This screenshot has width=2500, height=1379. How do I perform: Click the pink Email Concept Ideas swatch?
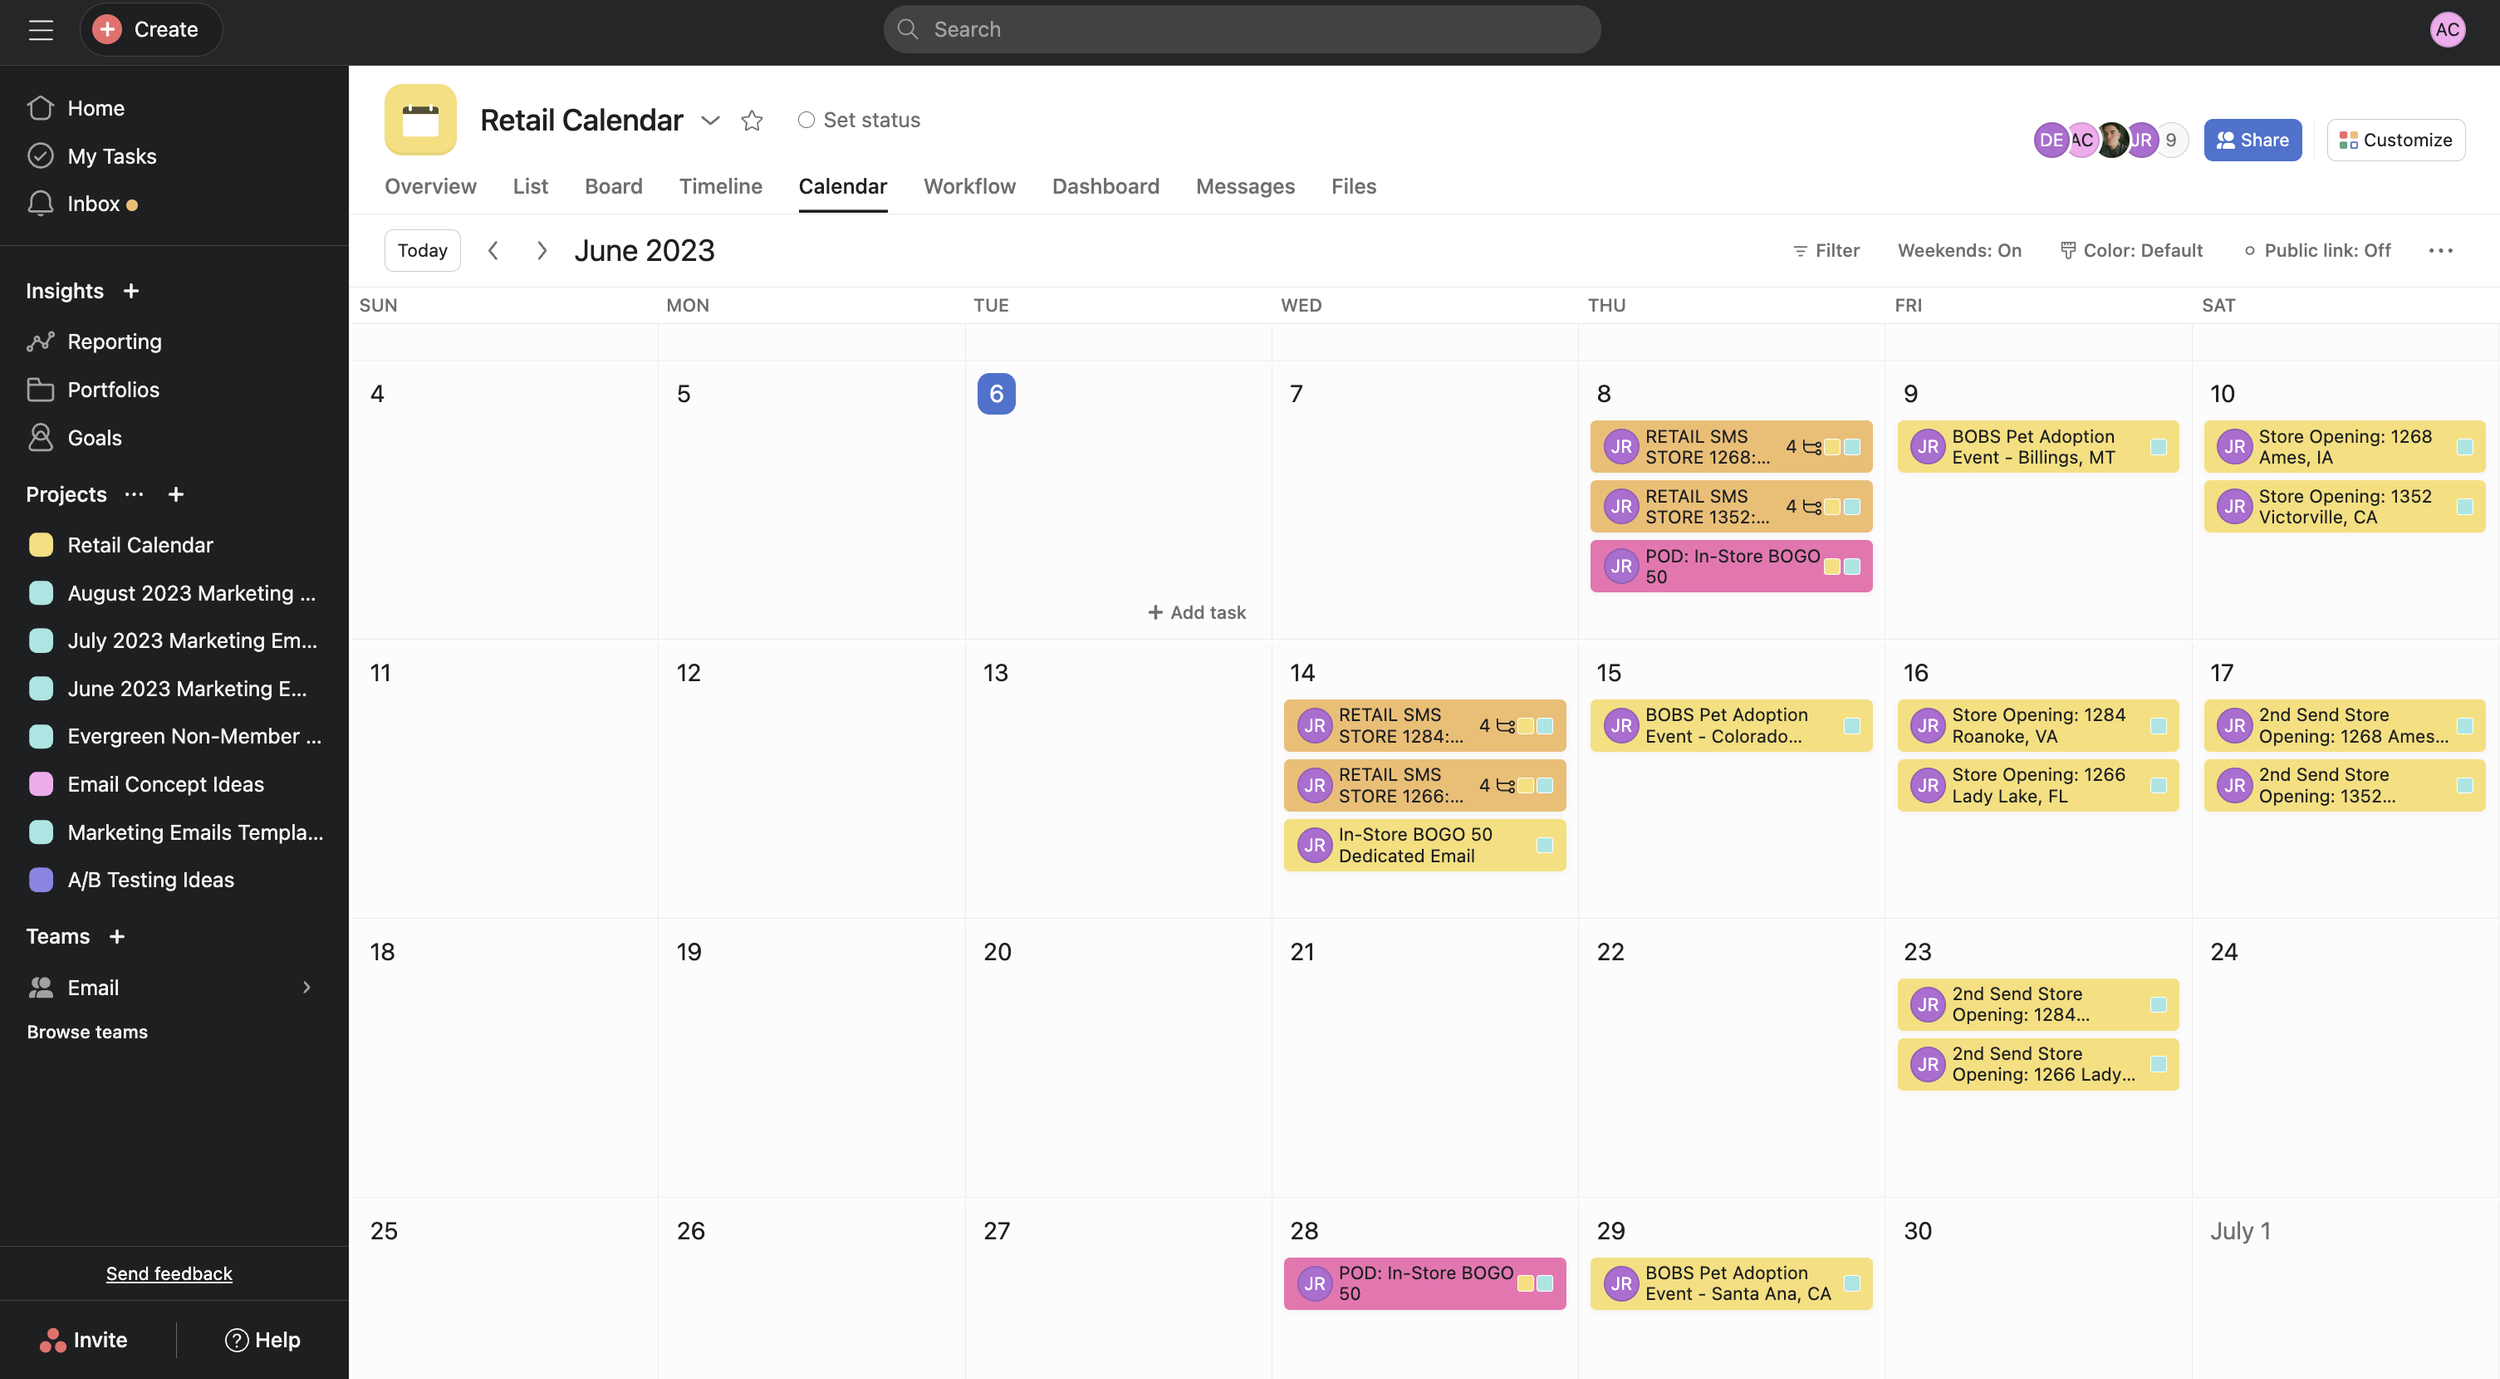(41, 785)
